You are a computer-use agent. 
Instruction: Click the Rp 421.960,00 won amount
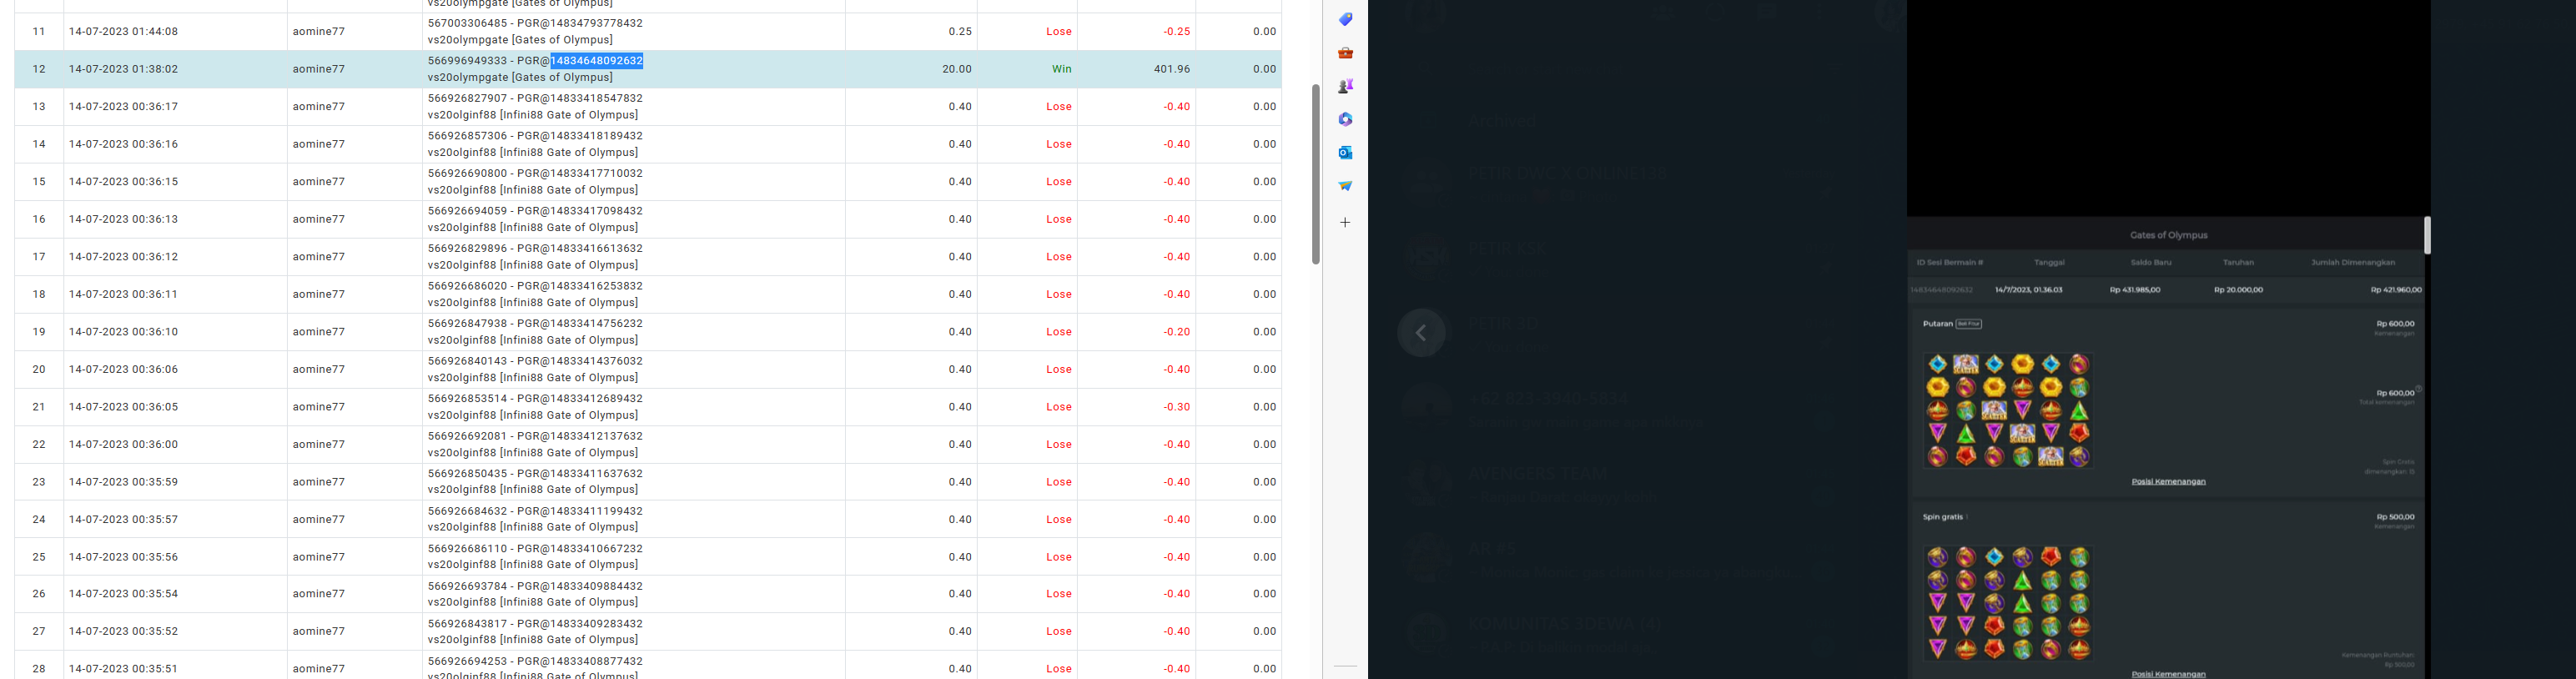[2396, 290]
